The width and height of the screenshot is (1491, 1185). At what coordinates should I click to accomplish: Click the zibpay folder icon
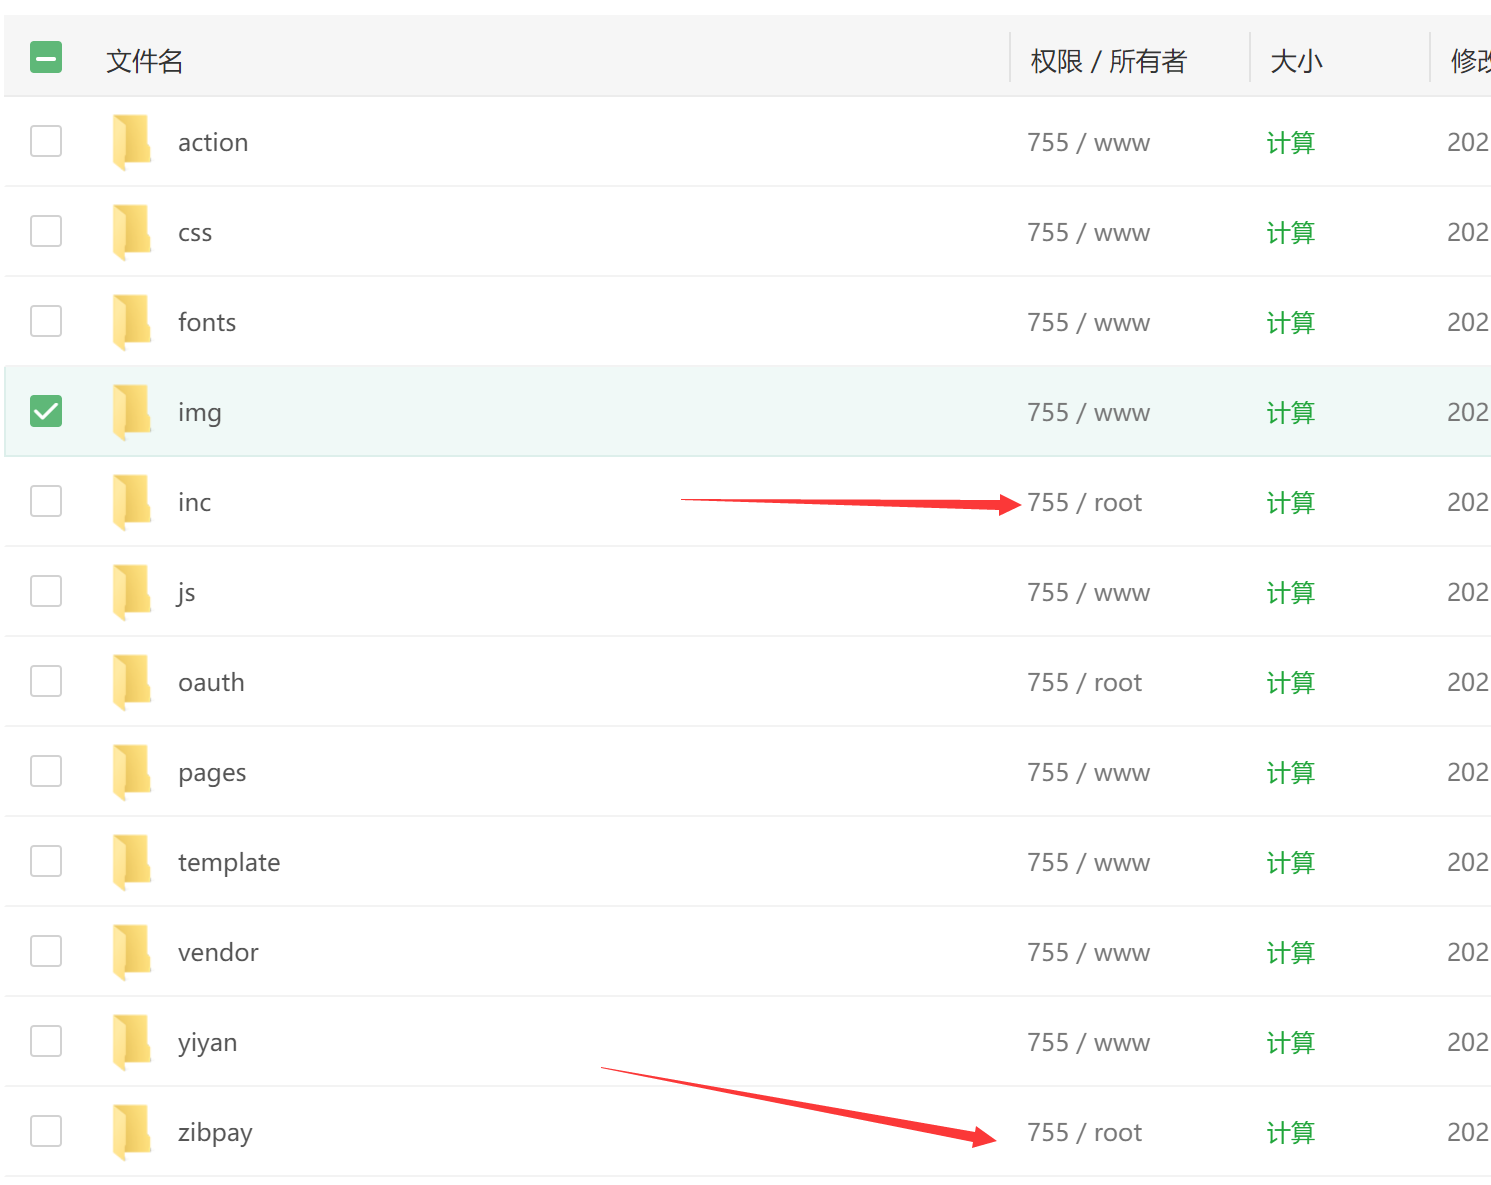point(131,1132)
